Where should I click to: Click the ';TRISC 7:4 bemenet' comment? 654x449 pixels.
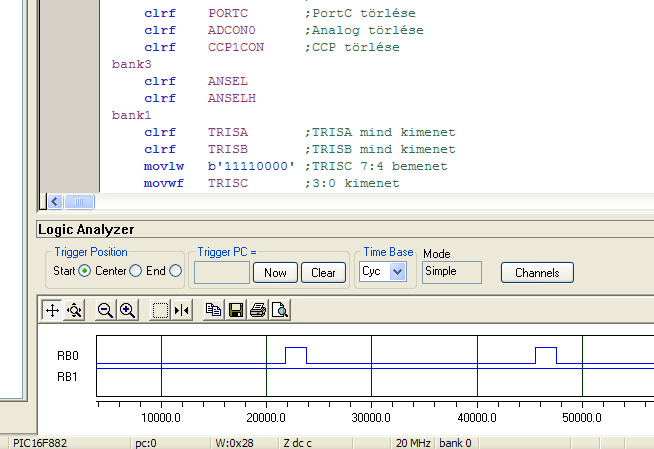[x=376, y=166]
